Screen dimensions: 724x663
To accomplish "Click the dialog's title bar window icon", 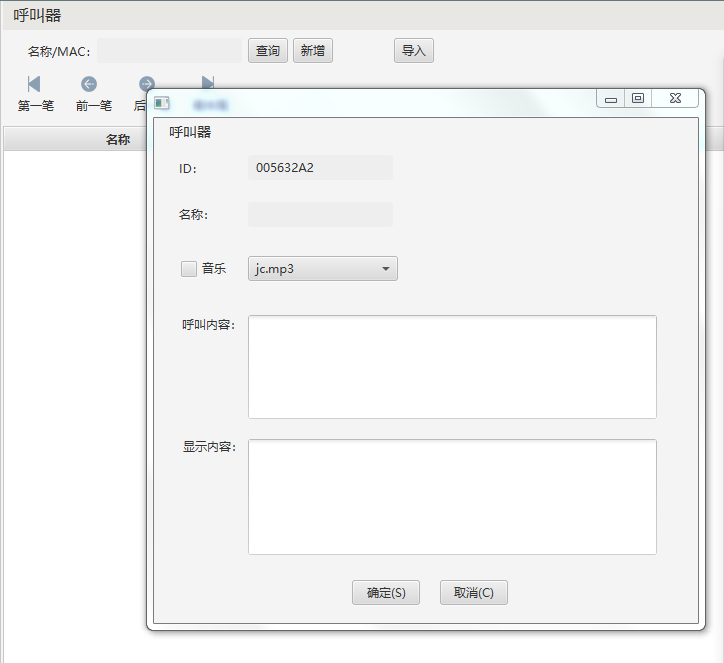I will point(162,103).
